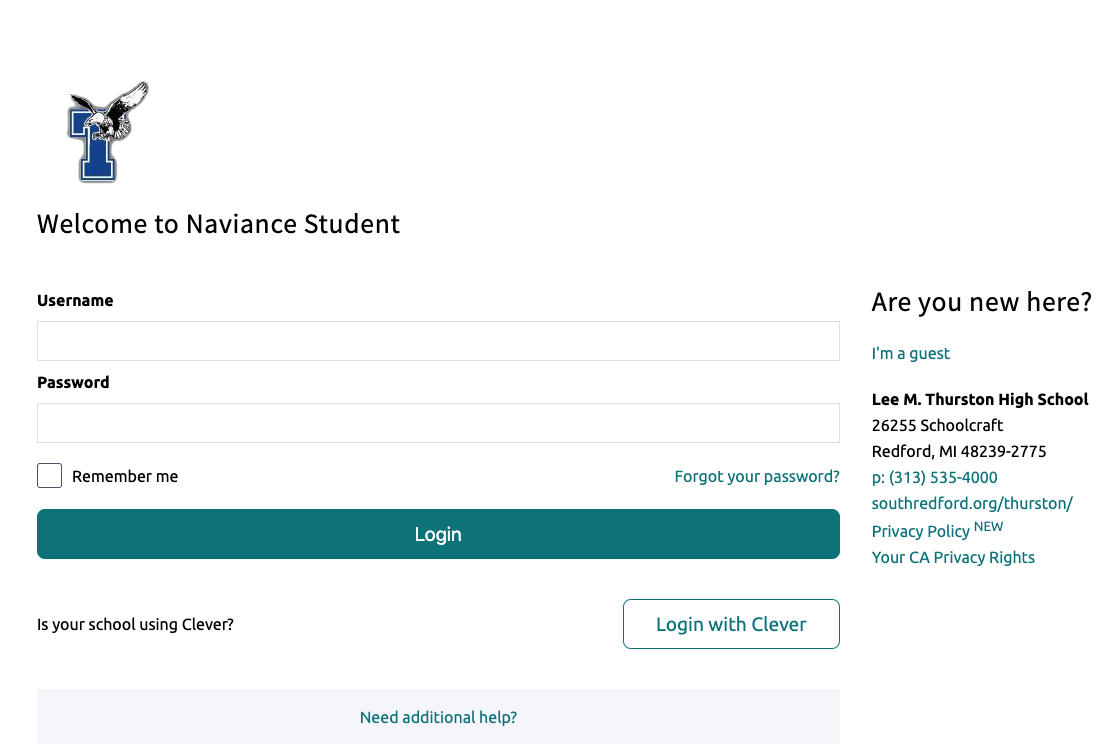Enable the Remember me checkbox
The height and width of the screenshot is (749, 1110).
coord(49,475)
